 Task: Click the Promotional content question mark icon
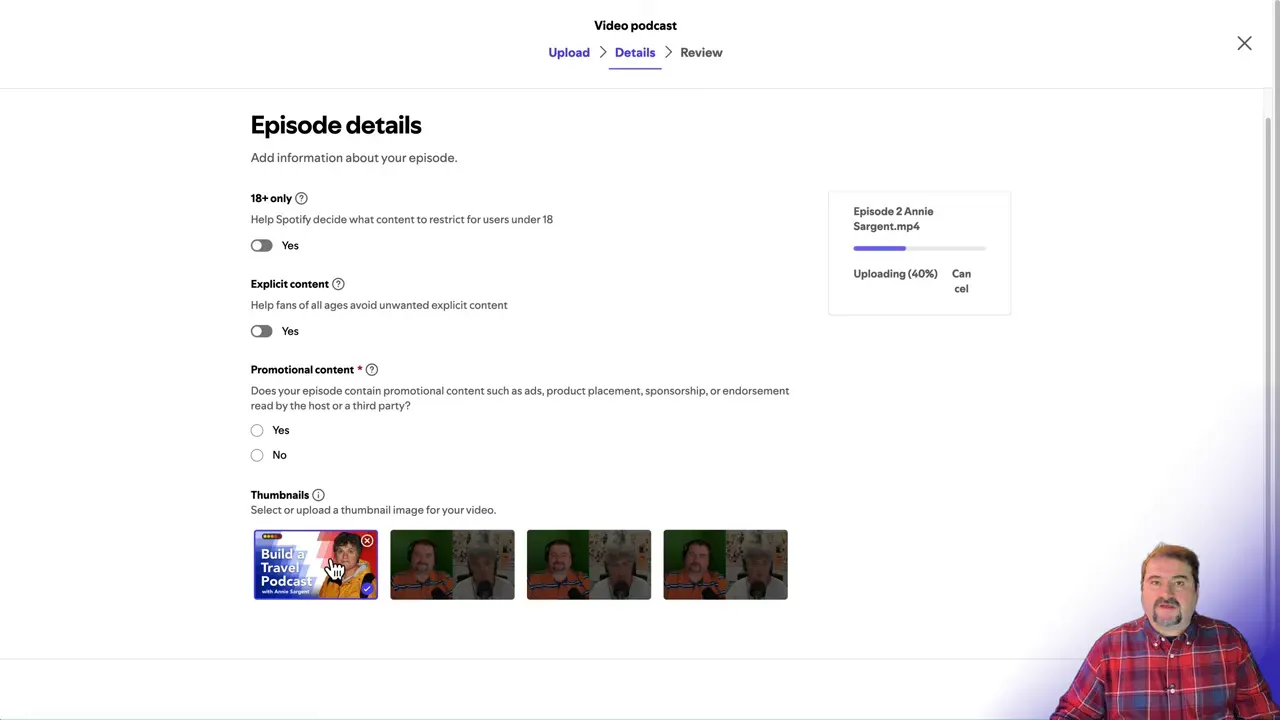pyautogui.click(x=371, y=369)
